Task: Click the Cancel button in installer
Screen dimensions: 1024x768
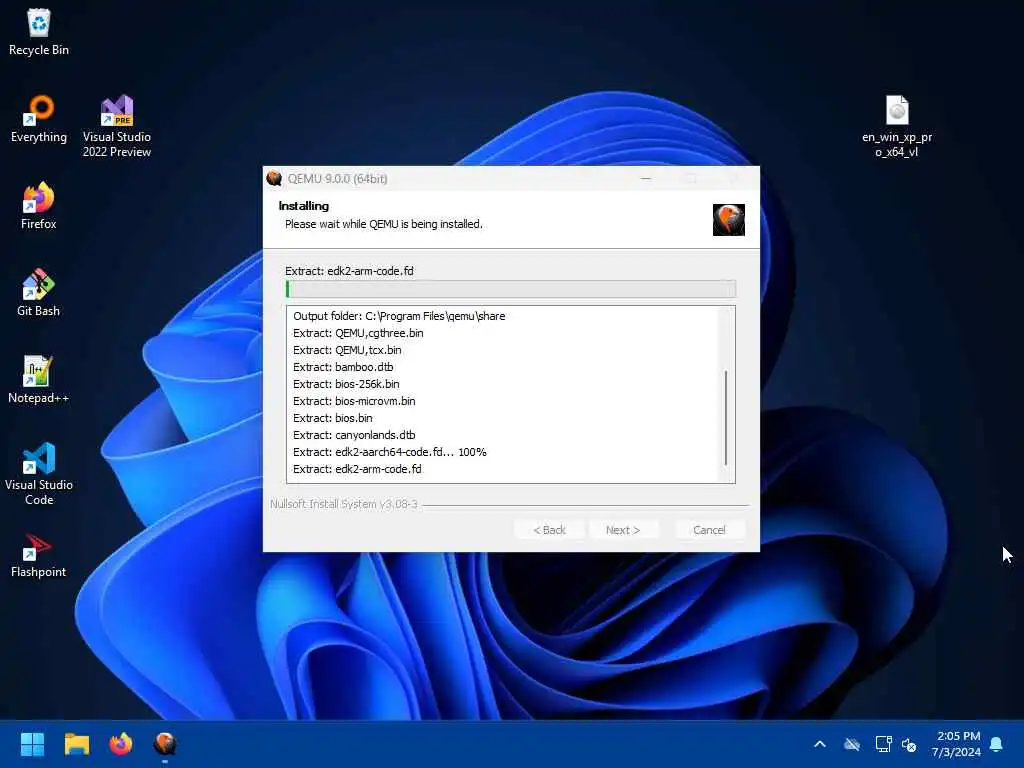Action: [x=709, y=530]
